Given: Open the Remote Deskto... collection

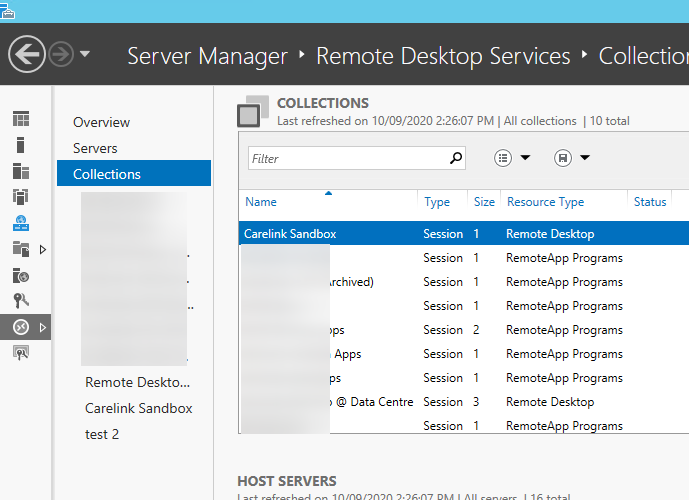Looking at the screenshot, I should (x=138, y=382).
